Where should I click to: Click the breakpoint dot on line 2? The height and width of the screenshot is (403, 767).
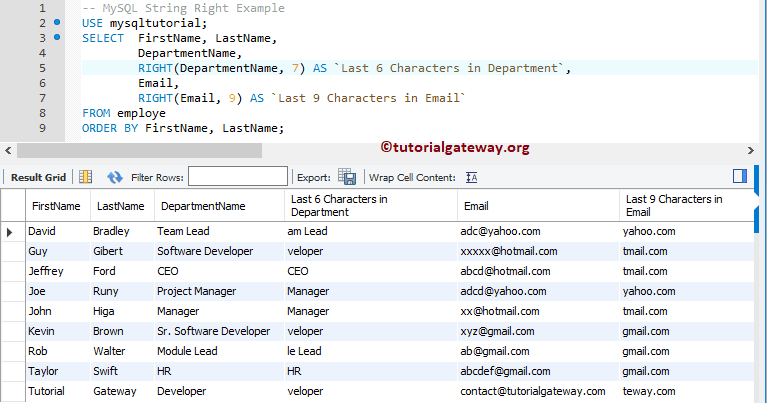(57, 22)
